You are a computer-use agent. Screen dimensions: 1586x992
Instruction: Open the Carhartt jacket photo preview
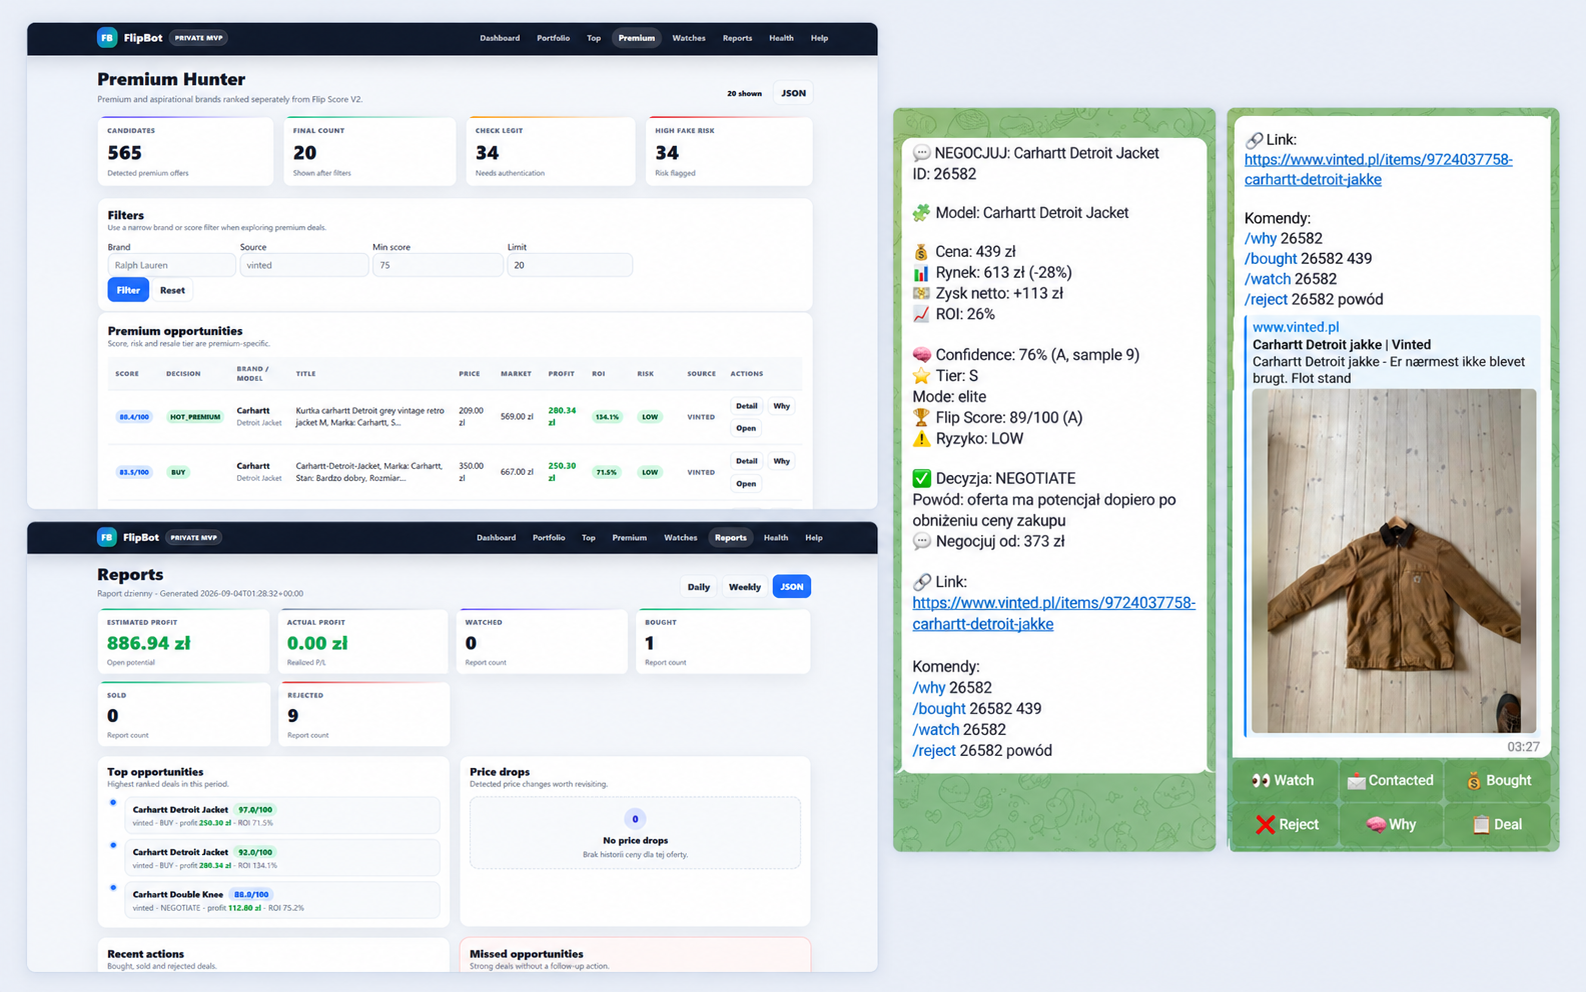[x=1394, y=561]
